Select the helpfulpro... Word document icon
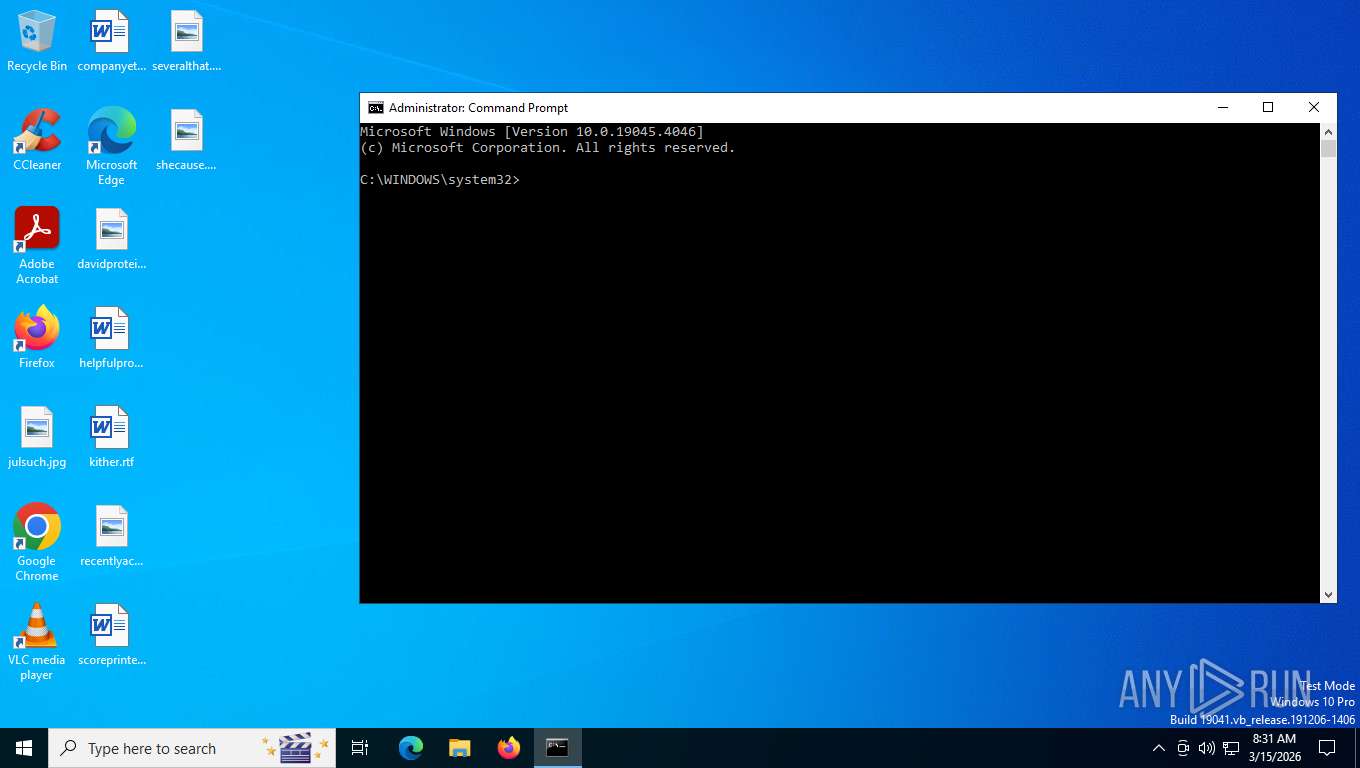 click(x=111, y=338)
